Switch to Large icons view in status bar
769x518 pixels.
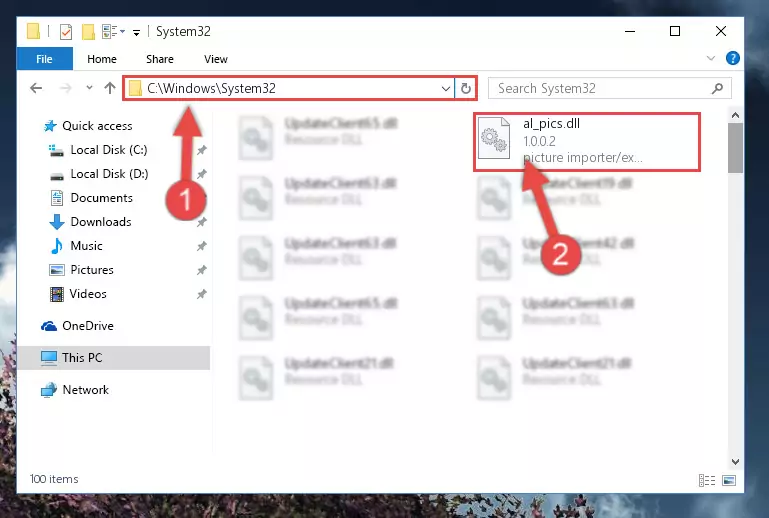(729, 481)
